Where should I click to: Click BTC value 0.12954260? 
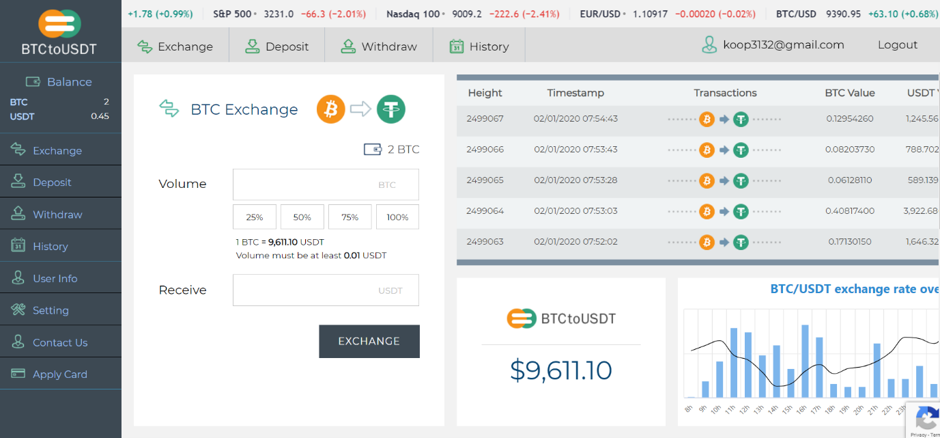click(x=851, y=119)
